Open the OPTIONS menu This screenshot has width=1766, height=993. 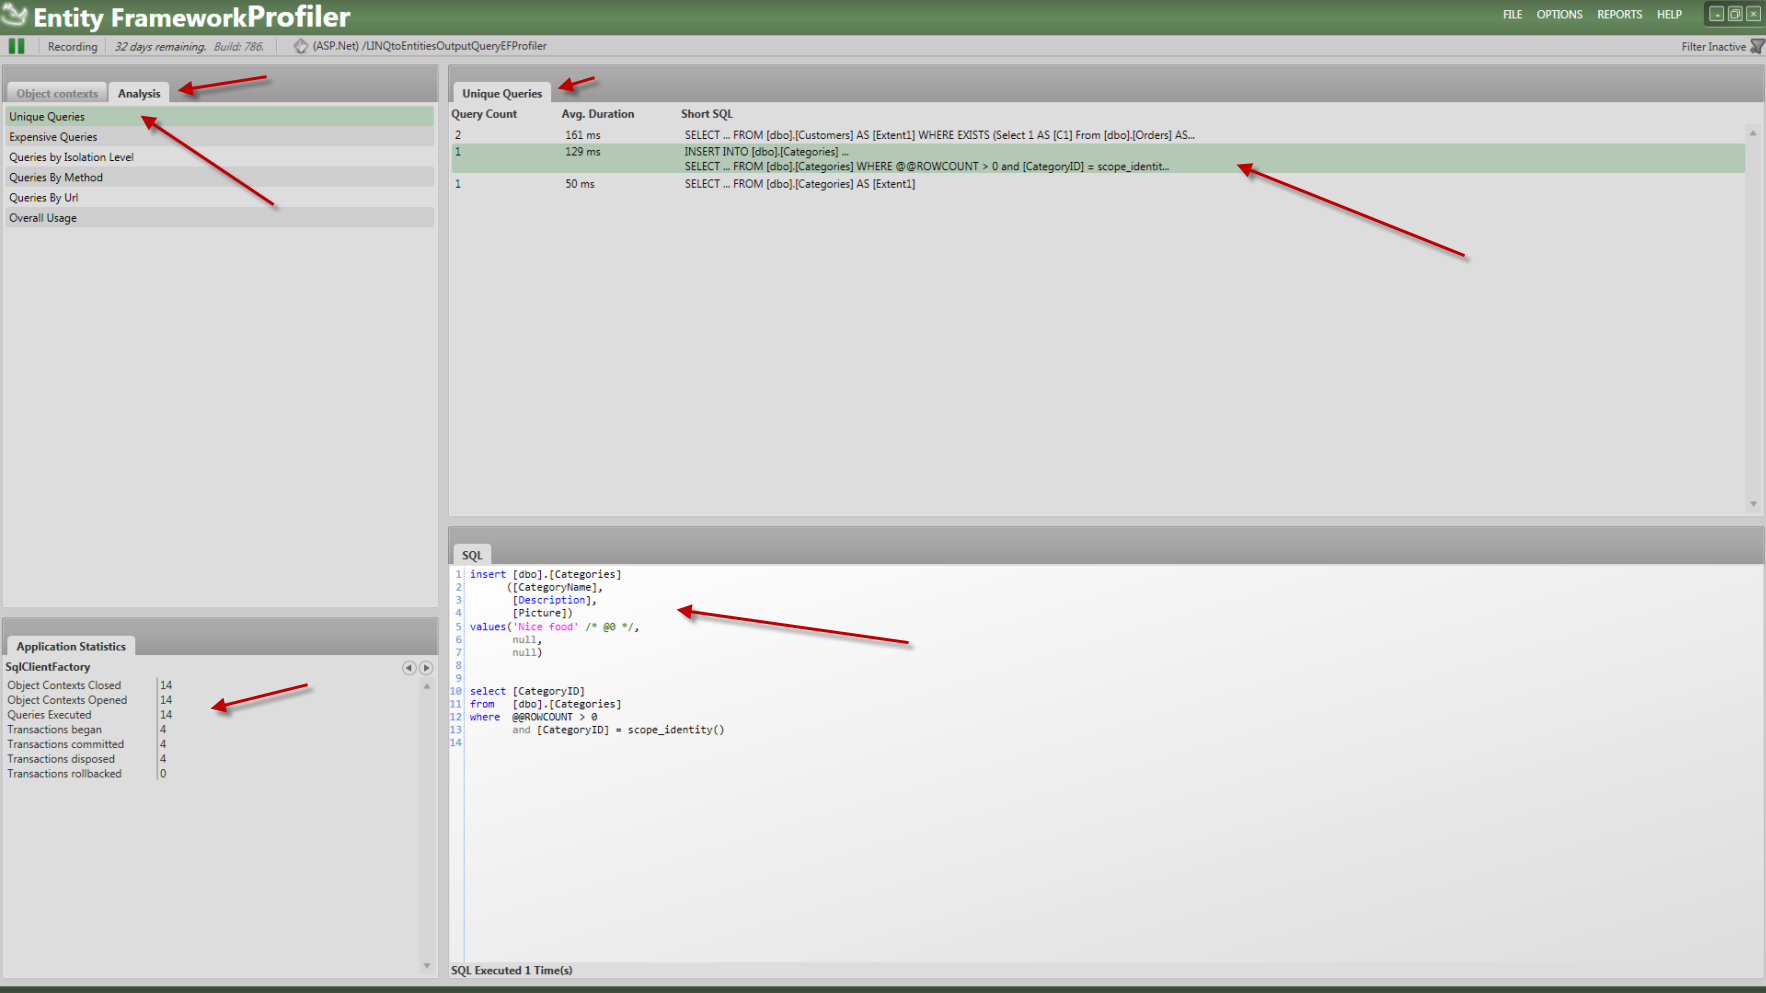(x=1559, y=15)
